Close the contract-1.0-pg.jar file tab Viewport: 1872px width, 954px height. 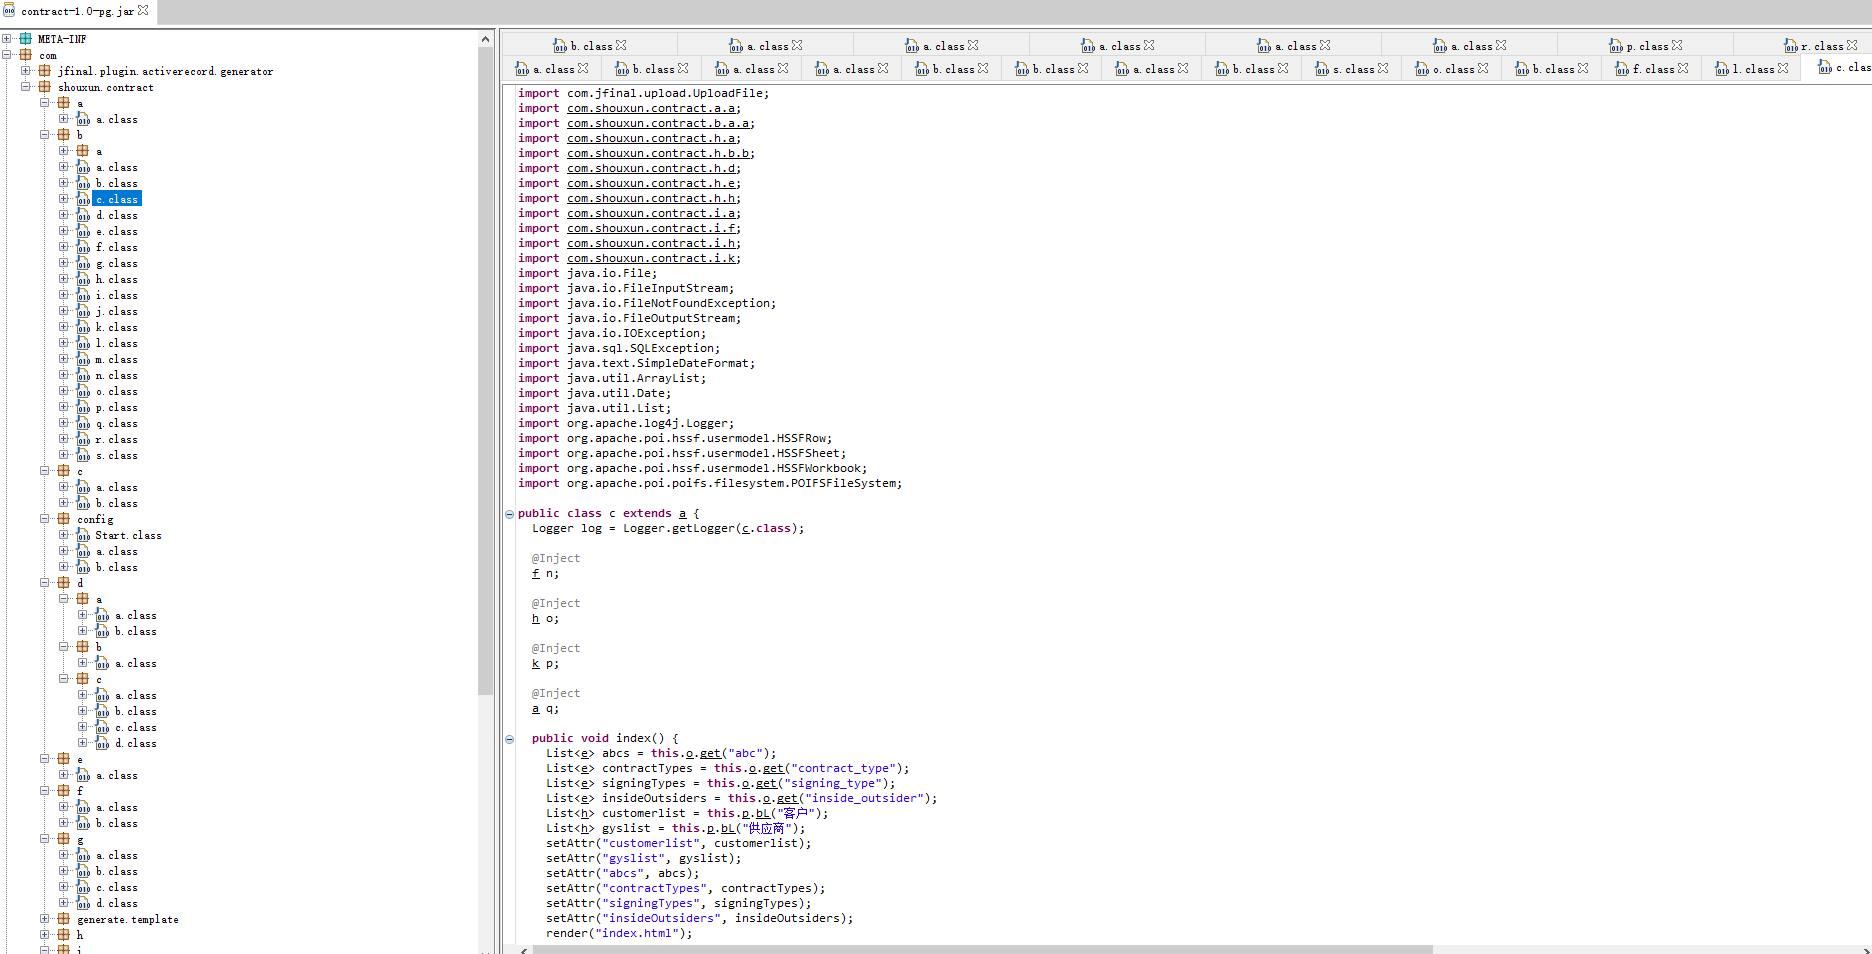(143, 10)
